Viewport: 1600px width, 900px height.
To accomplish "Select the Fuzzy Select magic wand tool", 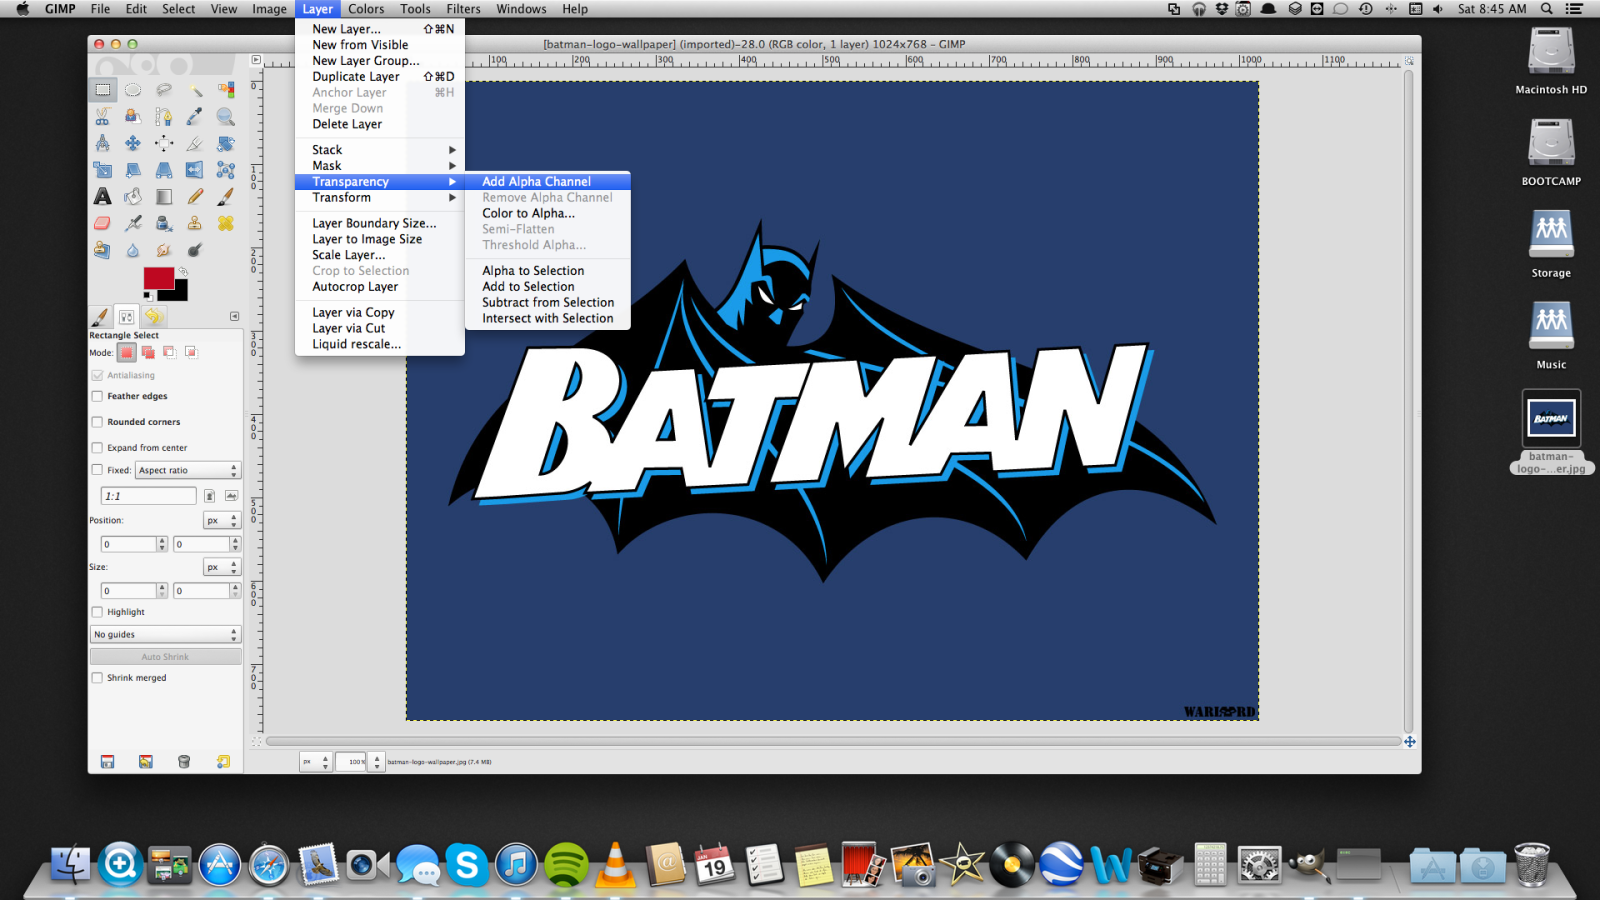I will pyautogui.click(x=195, y=90).
